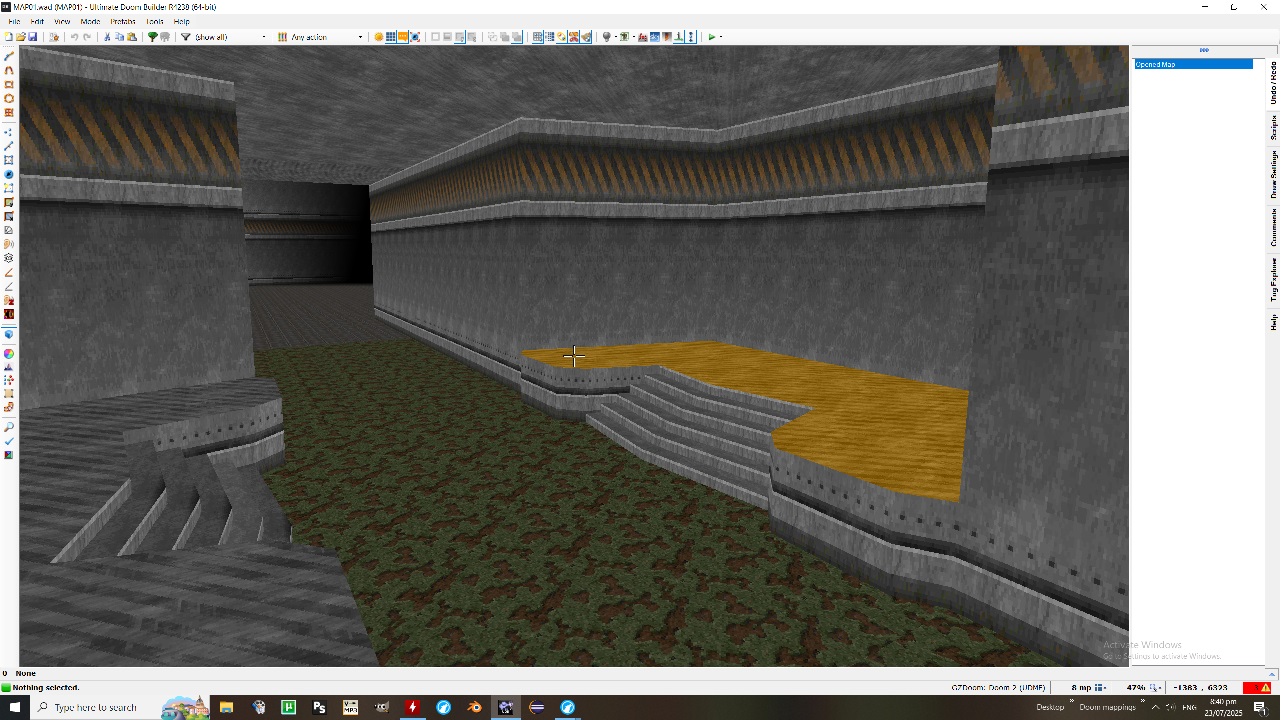Open the color picker wheel tool

tap(9, 353)
